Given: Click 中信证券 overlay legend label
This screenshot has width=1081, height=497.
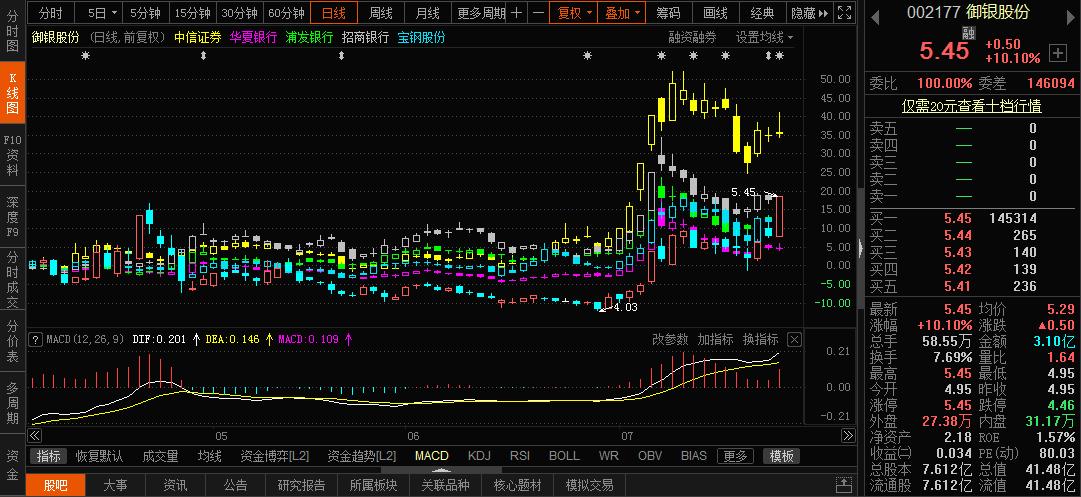Looking at the screenshot, I should (198, 37).
